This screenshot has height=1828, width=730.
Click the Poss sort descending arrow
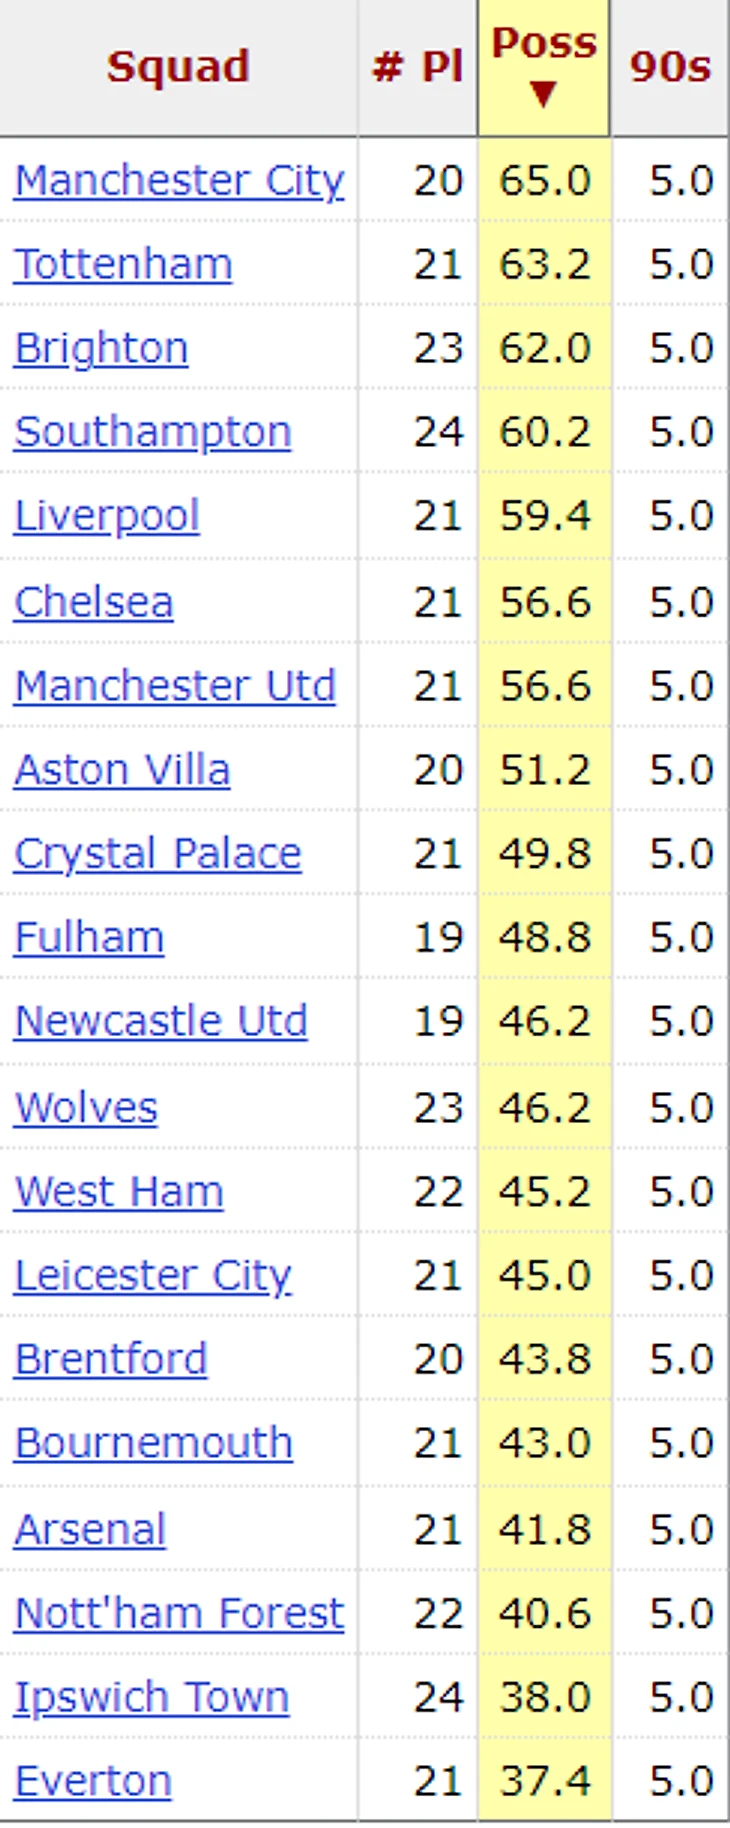[x=543, y=94]
